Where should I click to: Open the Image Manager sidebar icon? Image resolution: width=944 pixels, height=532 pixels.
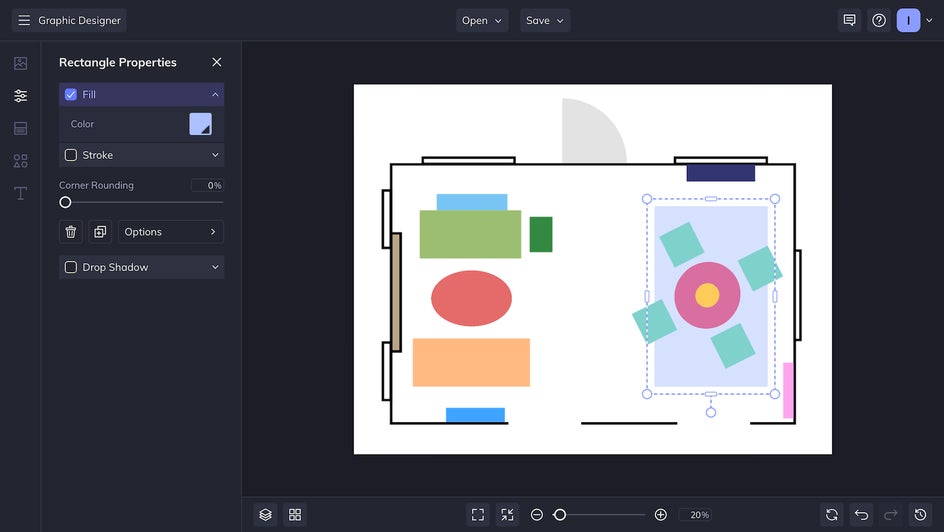point(20,63)
